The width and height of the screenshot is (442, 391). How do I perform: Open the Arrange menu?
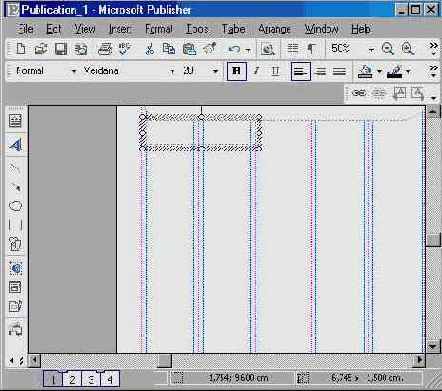coord(274,29)
